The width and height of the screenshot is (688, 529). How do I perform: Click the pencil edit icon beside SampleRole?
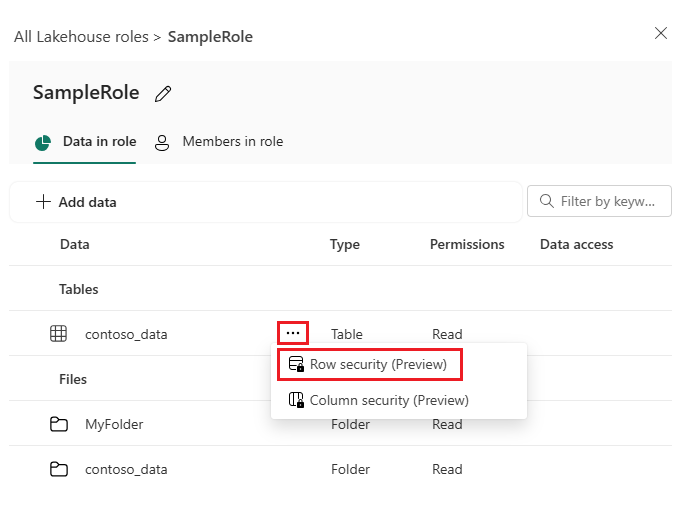[163, 94]
